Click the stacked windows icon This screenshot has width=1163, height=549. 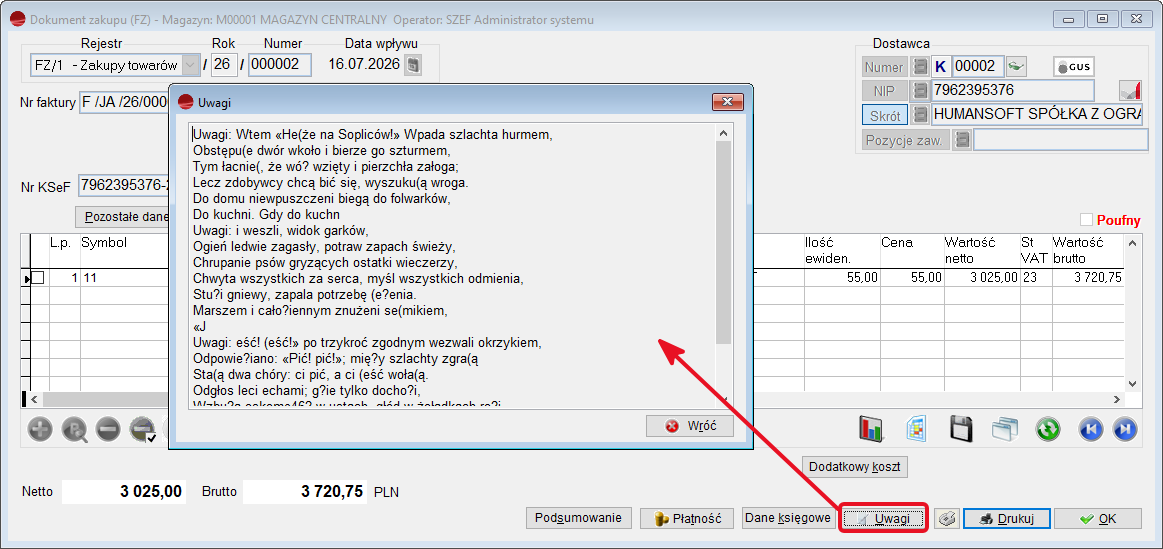tap(1005, 429)
